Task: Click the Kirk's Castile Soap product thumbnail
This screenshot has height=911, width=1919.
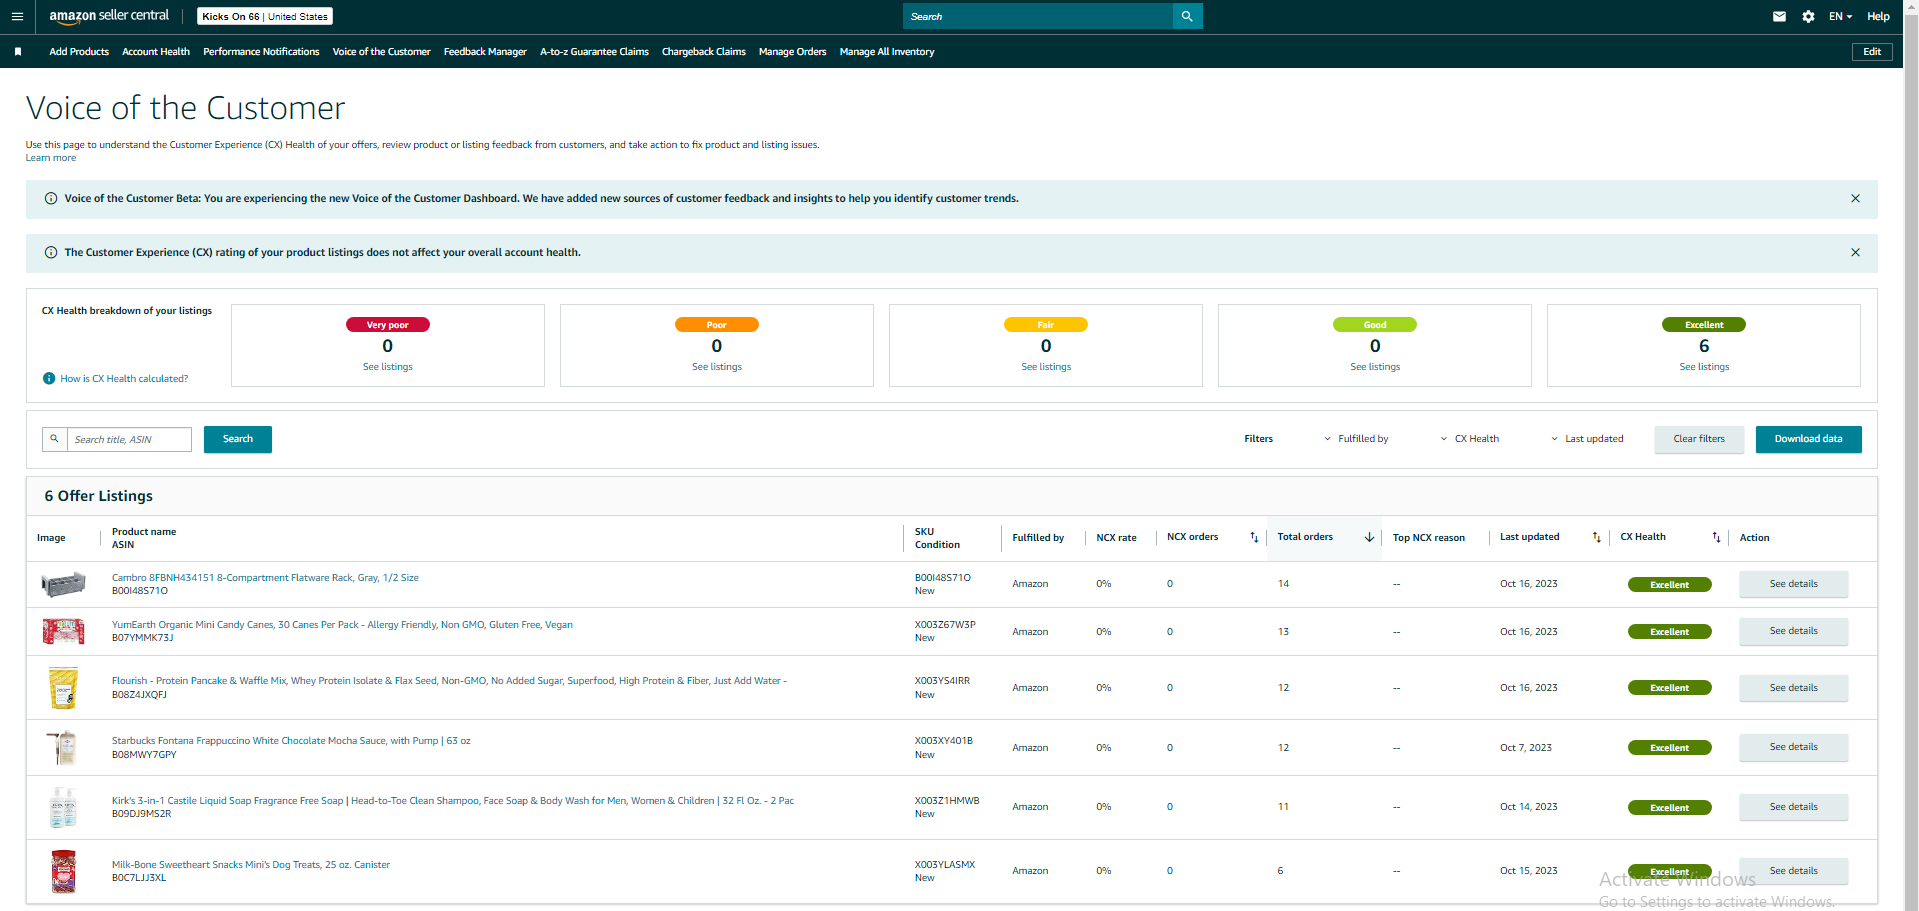Action: point(63,807)
